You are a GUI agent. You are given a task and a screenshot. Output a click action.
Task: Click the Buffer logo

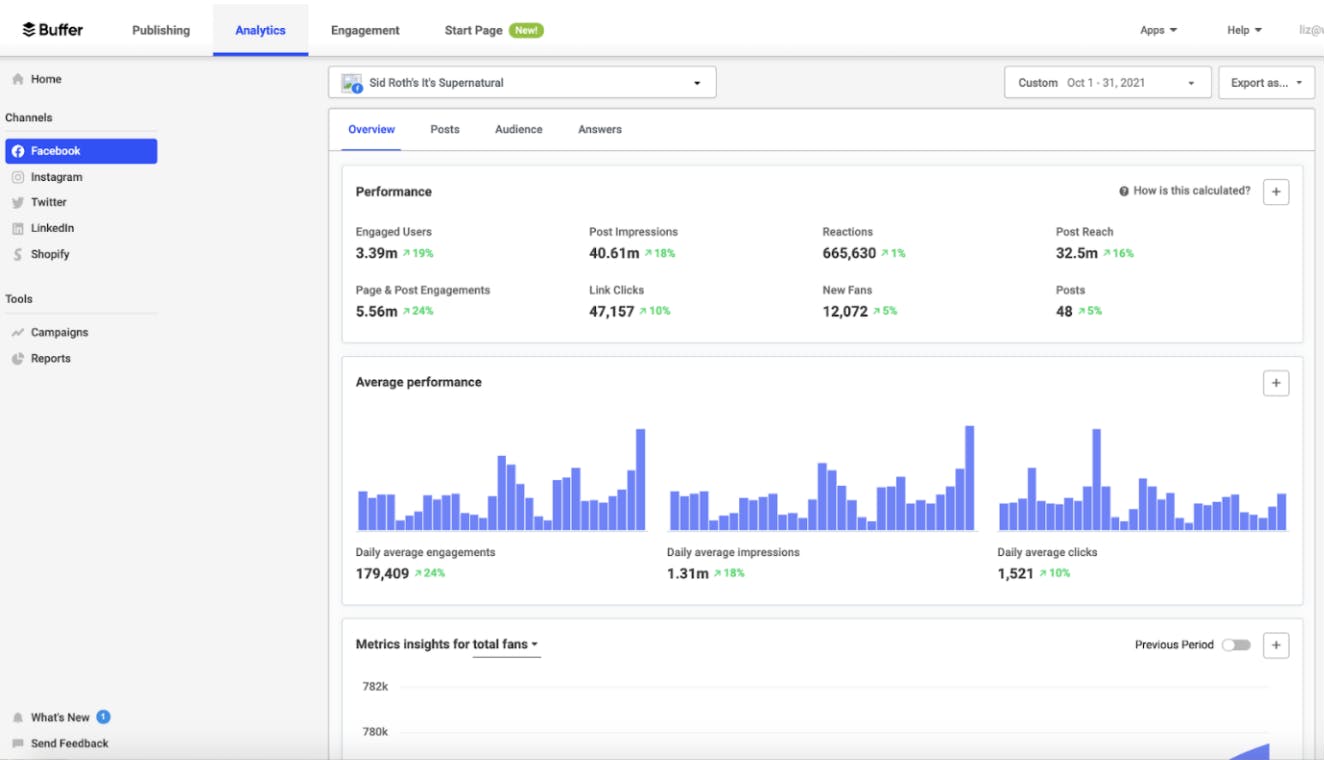click(52, 30)
